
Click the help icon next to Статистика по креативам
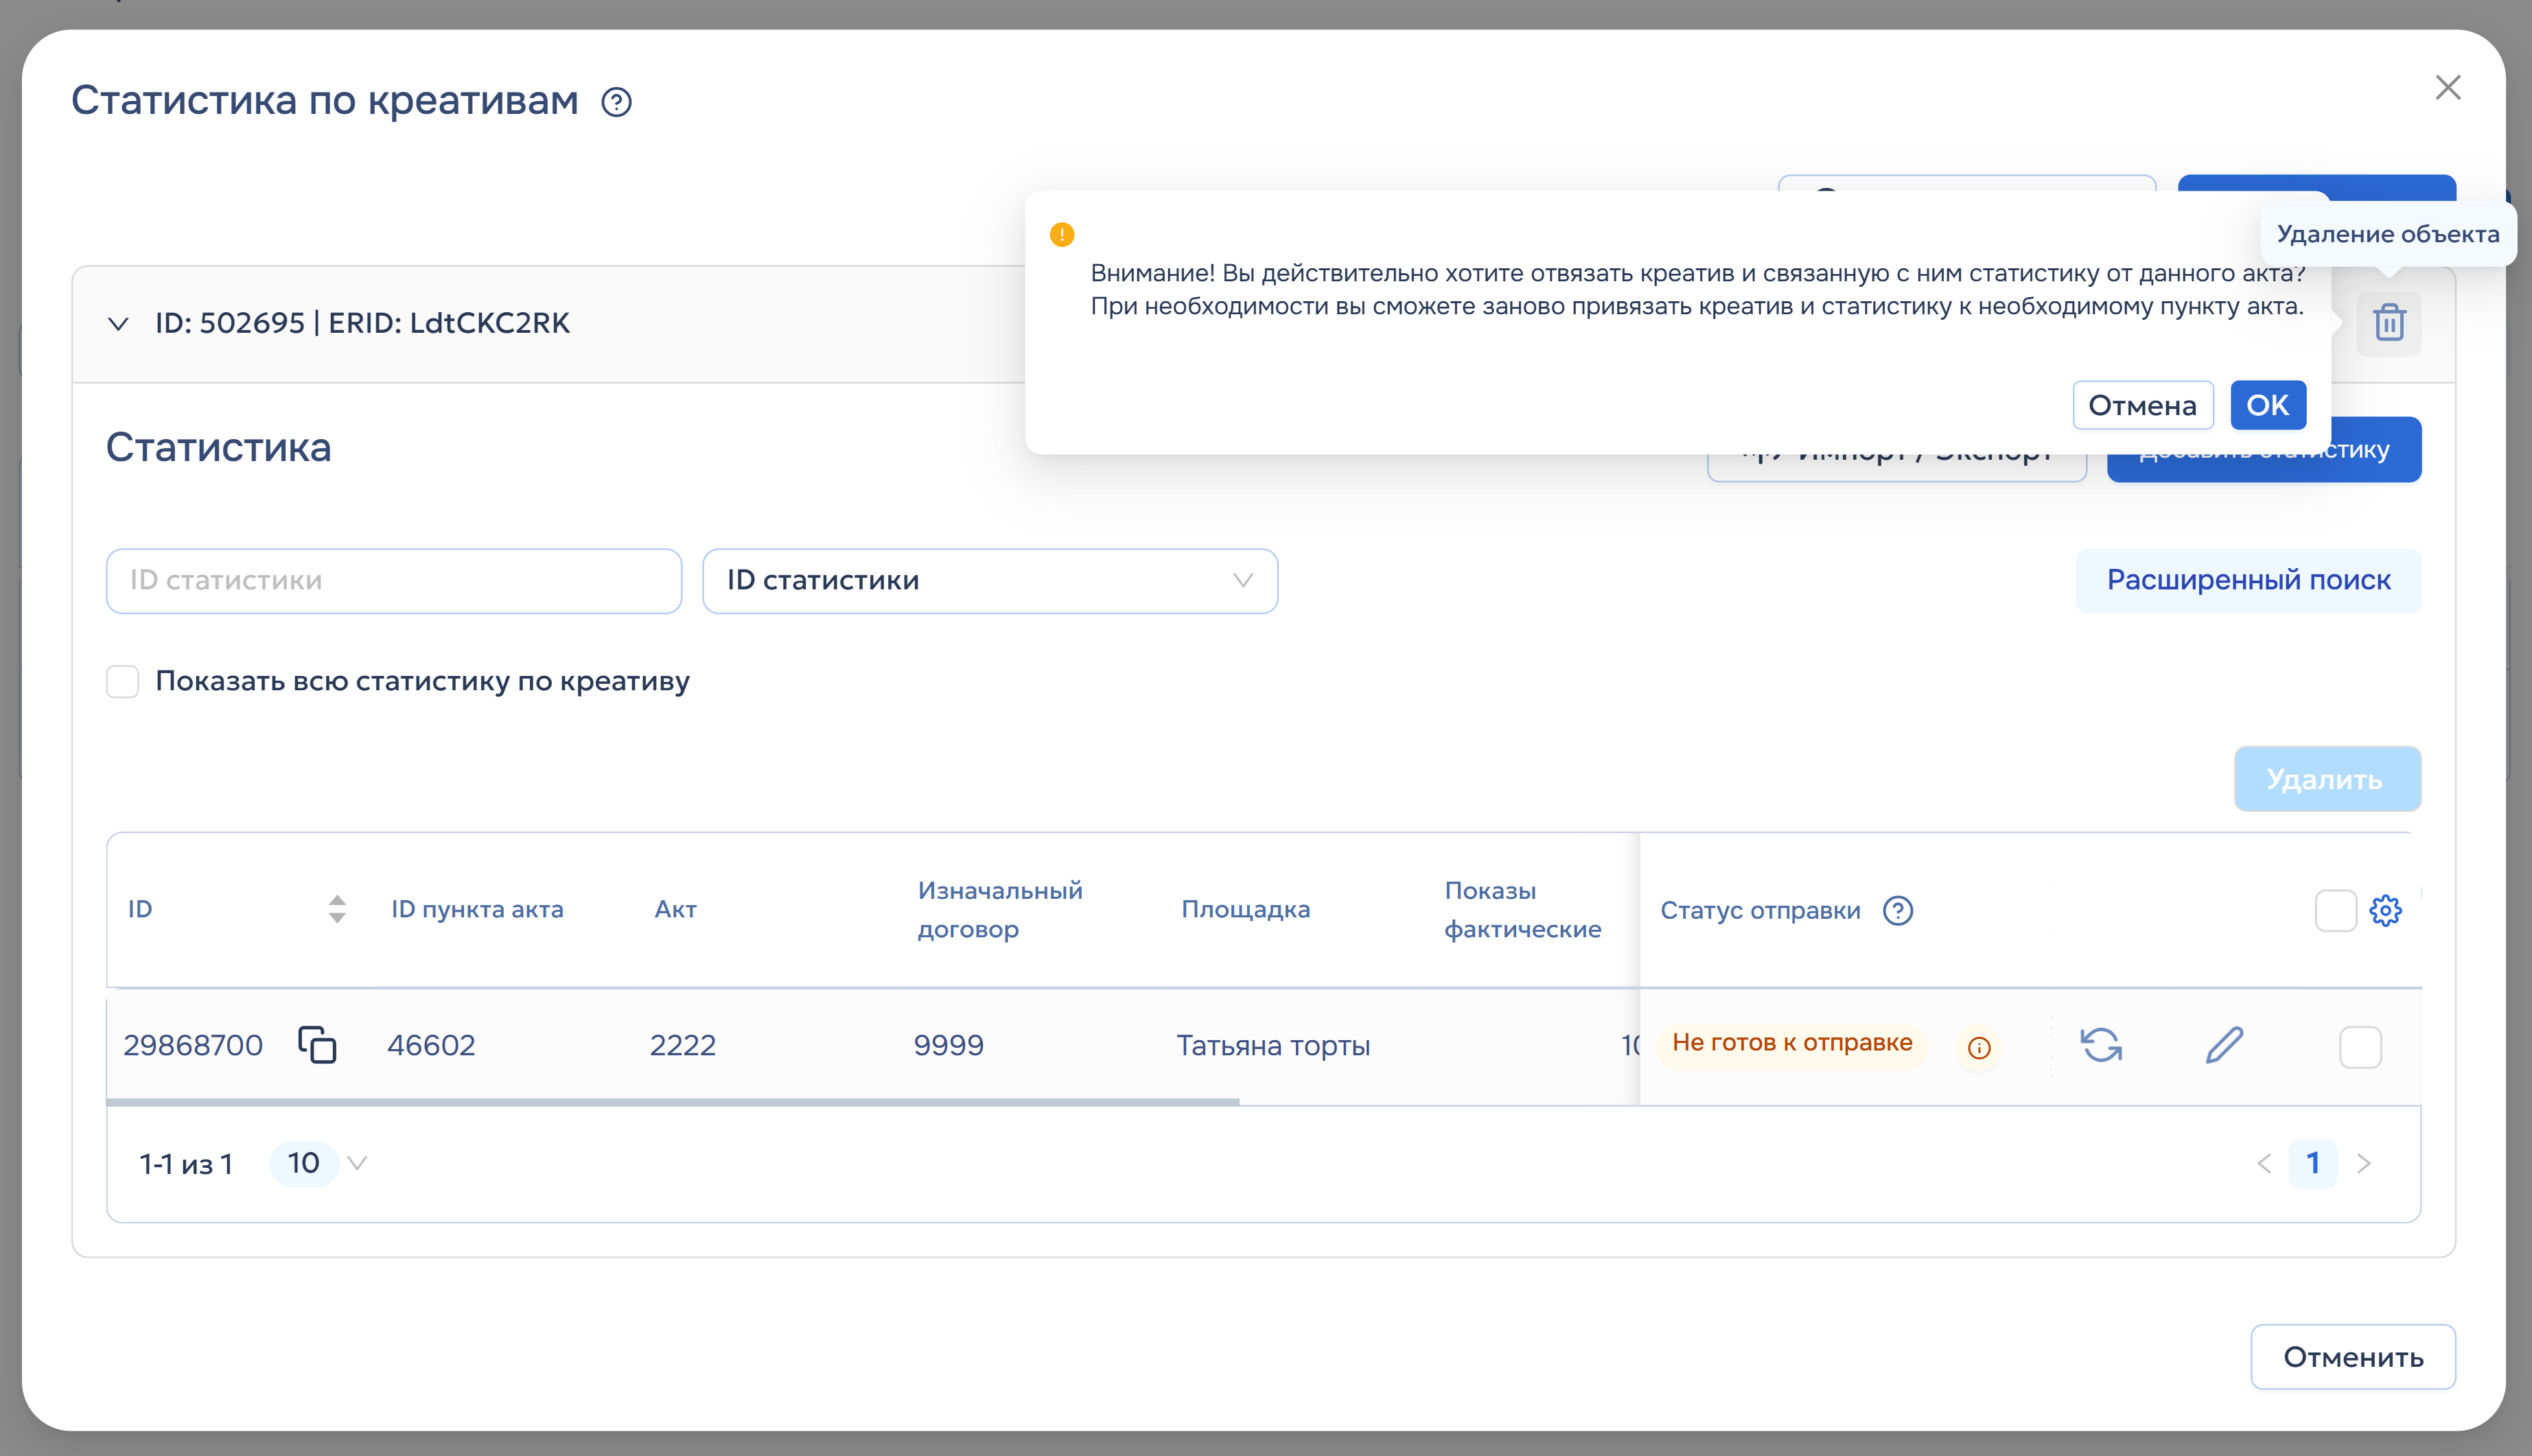pos(616,102)
